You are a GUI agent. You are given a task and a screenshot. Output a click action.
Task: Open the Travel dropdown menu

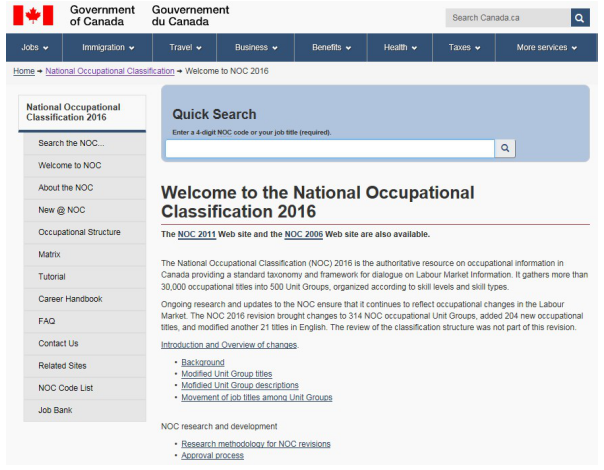(x=185, y=47)
